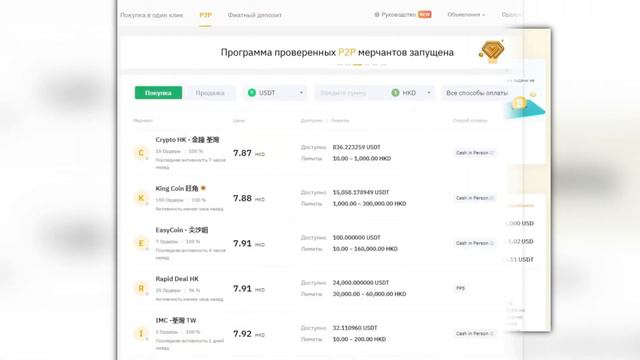Click available amount '24,000.000000 USDT'
This screenshot has height=360, width=640.
tap(361, 282)
